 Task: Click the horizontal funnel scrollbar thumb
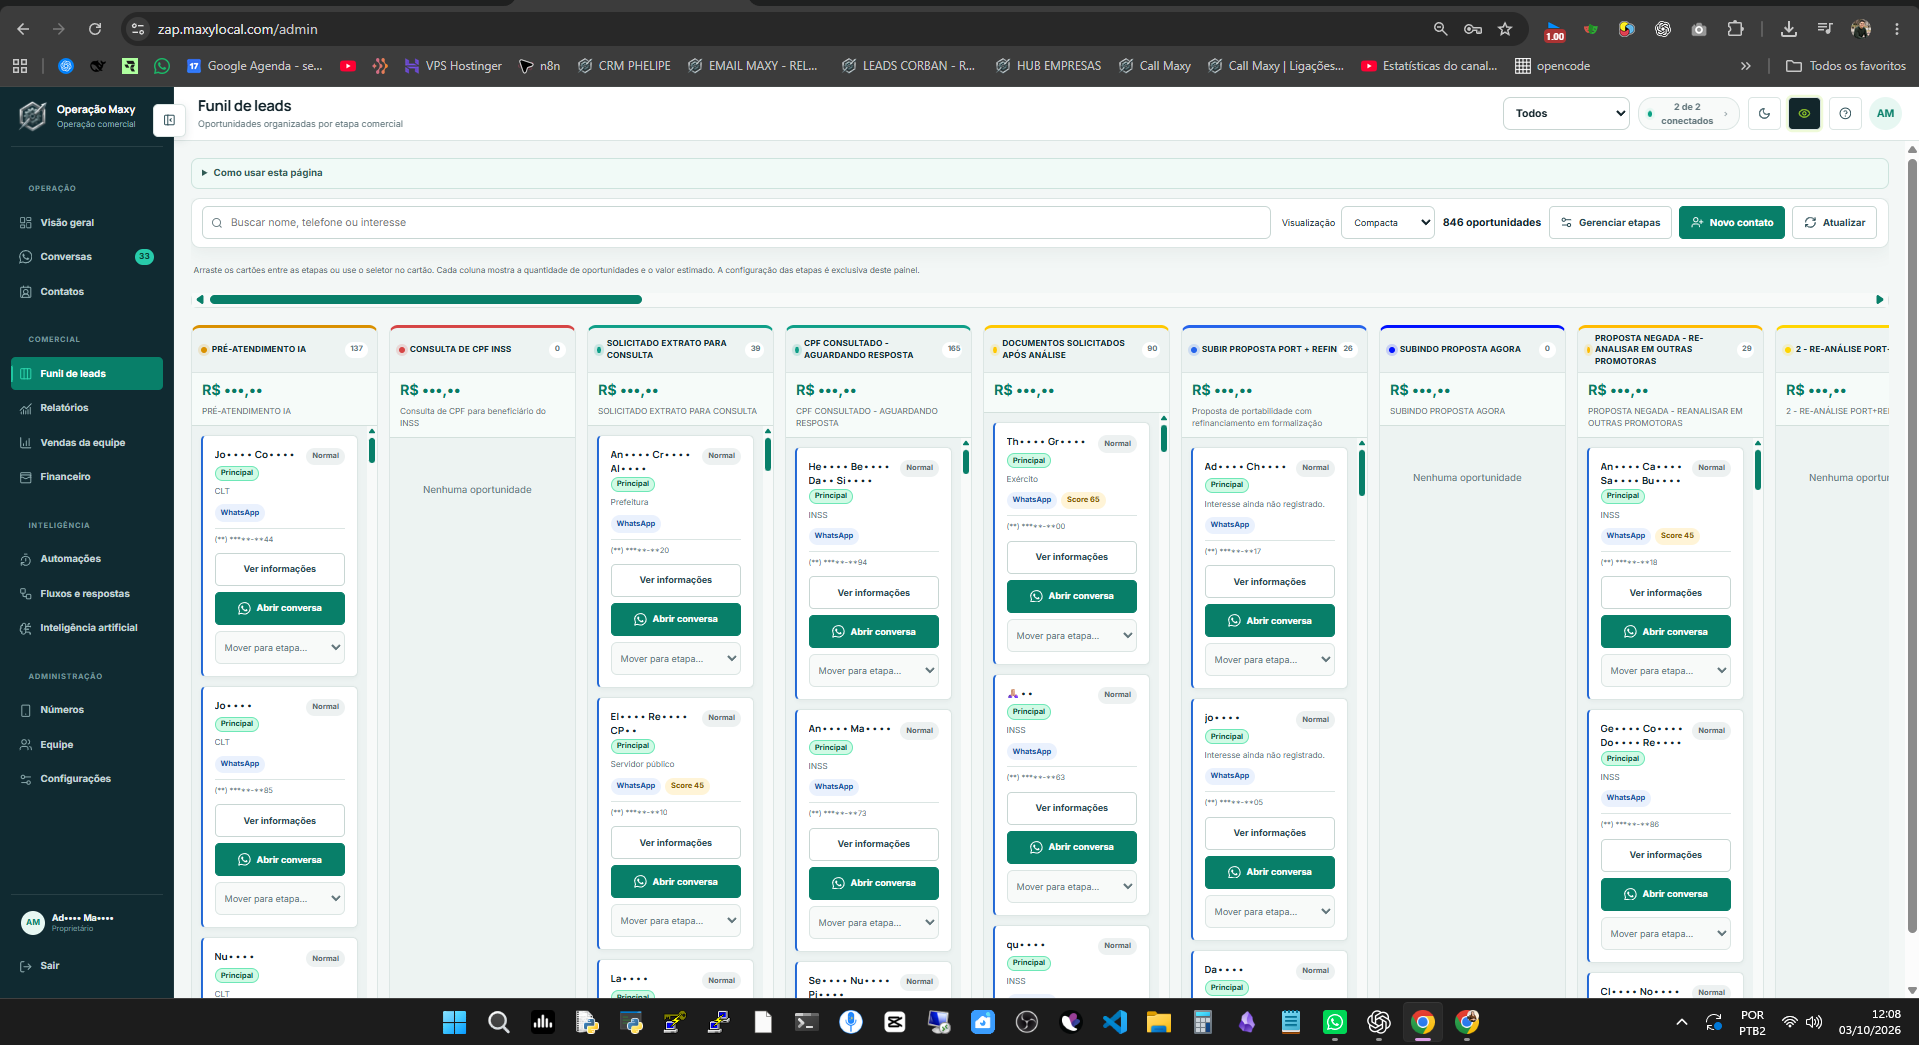point(425,299)
